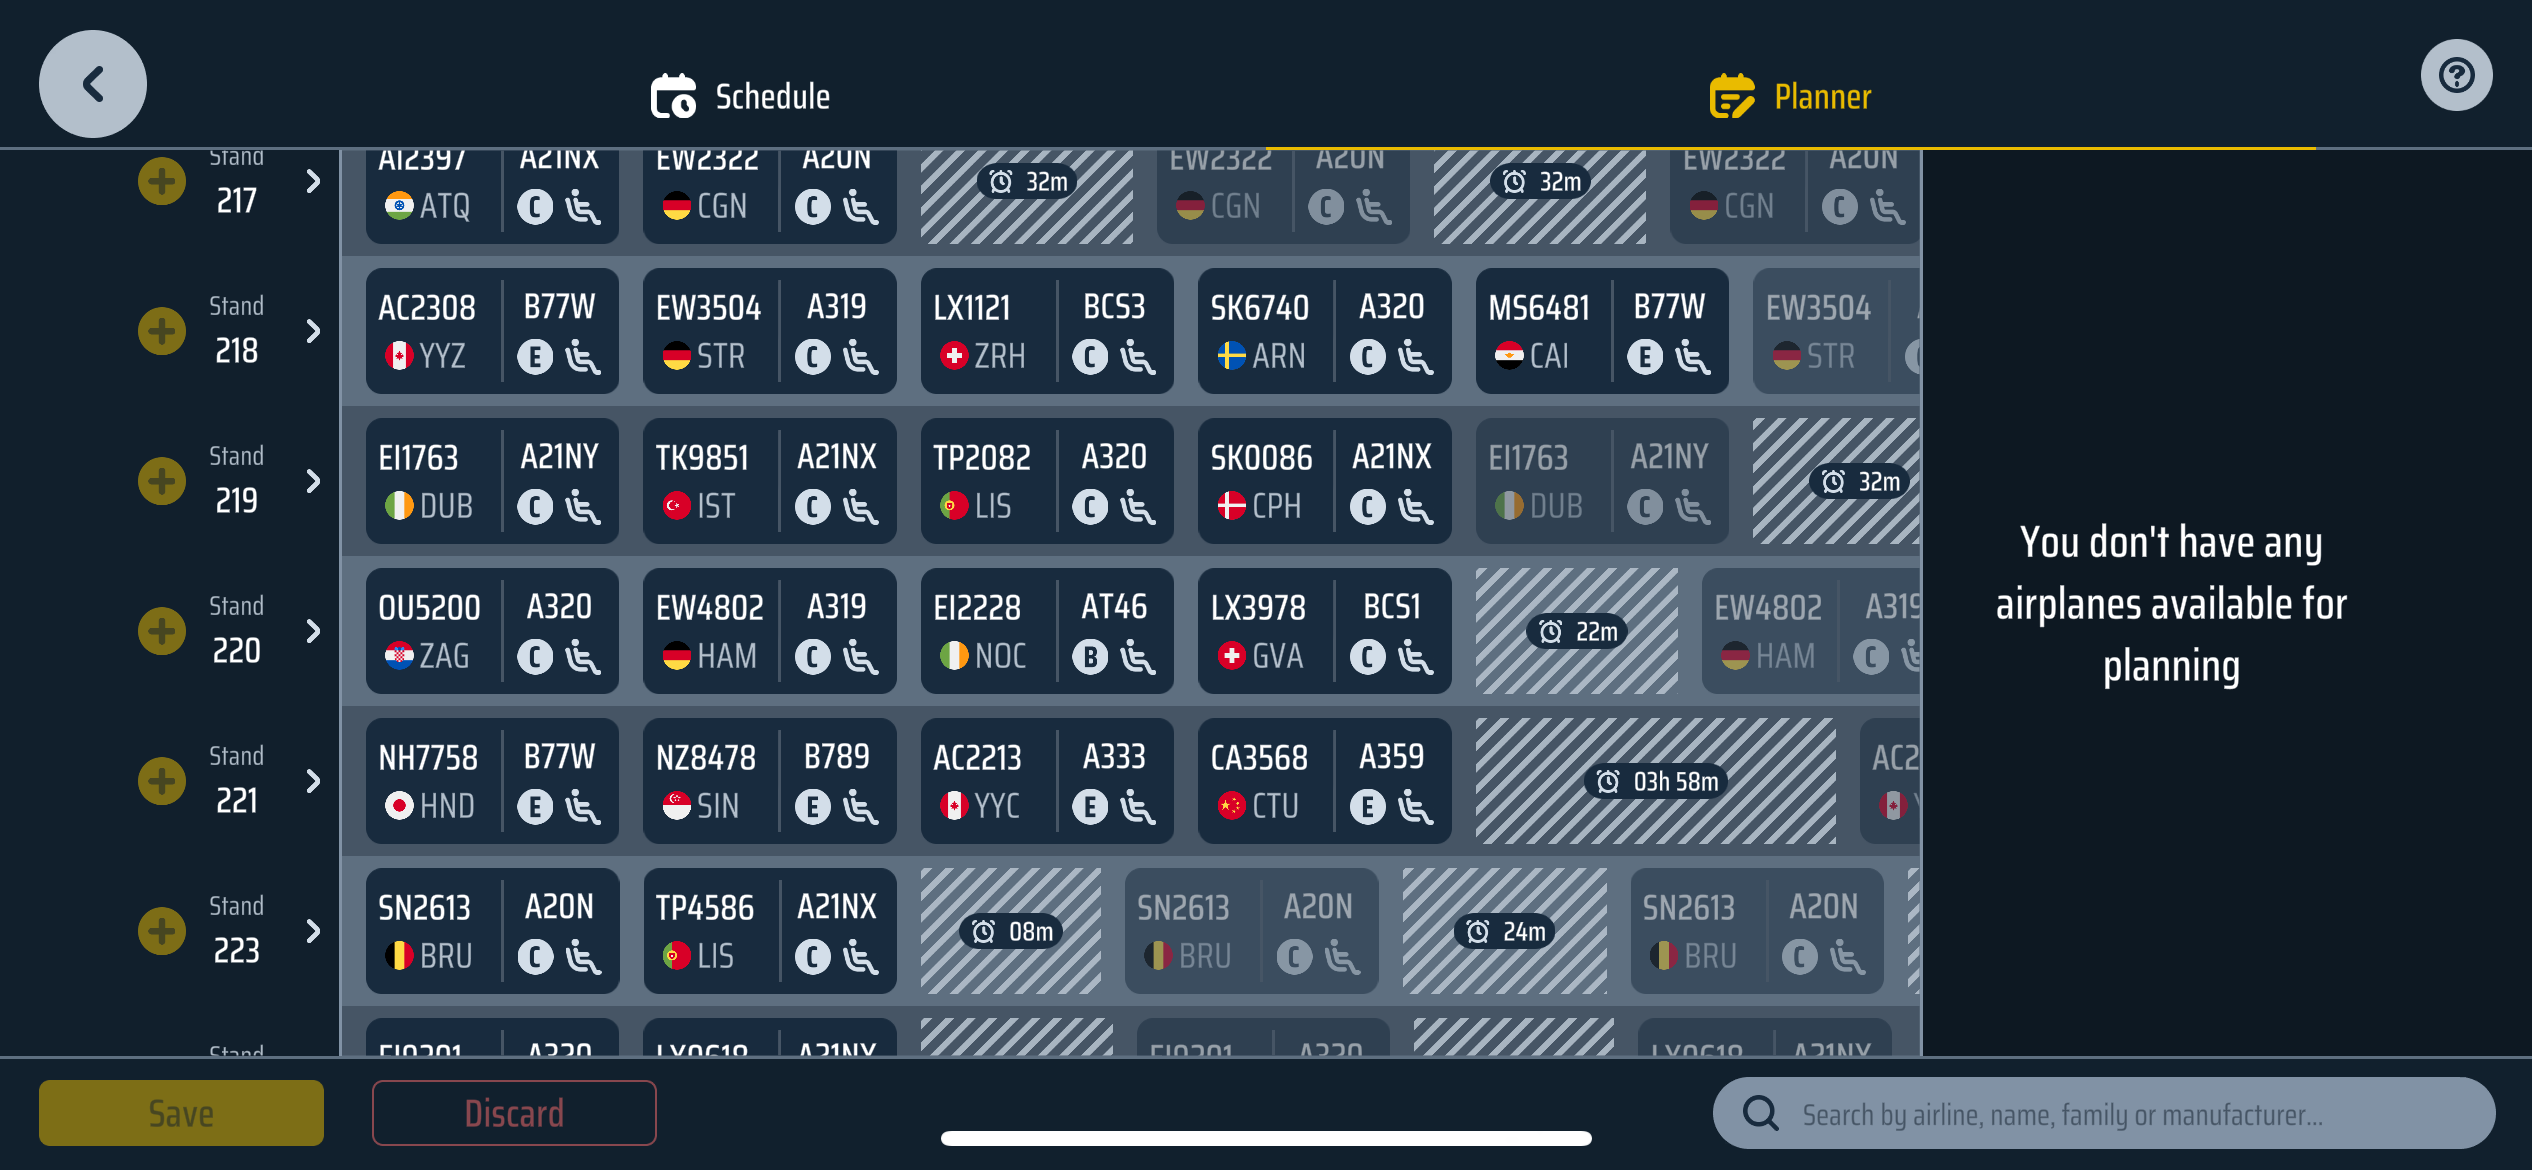The width and height of the screenshot is (2532, 1170).
Task: Switch to the Schedule tab
Action: point(741,97)
